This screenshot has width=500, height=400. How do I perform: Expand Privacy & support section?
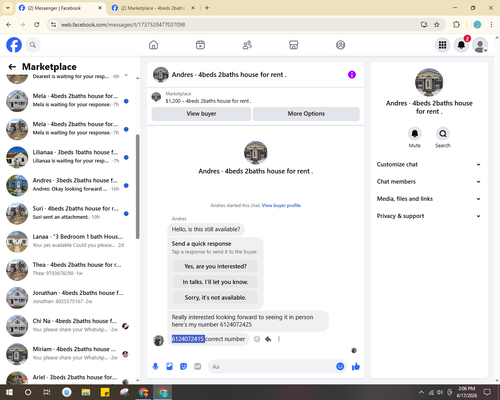point(429,216)
